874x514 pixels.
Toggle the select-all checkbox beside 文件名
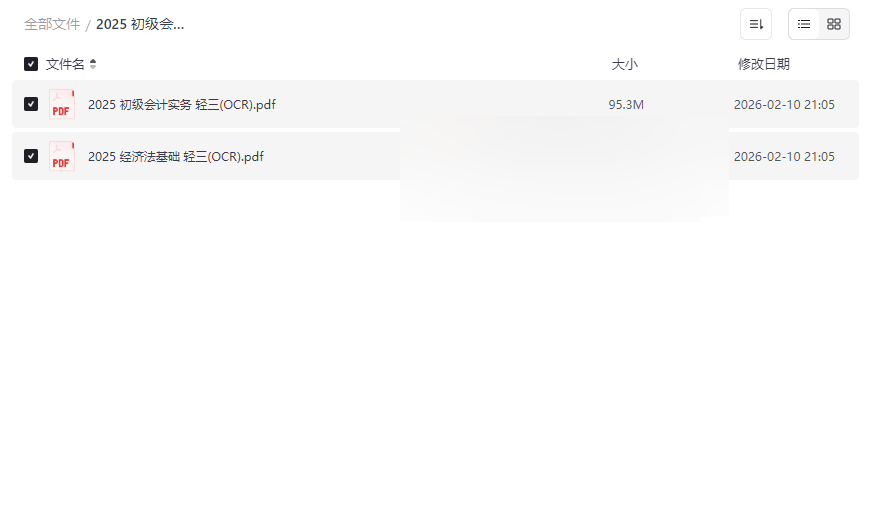click(x=31, y=64)
